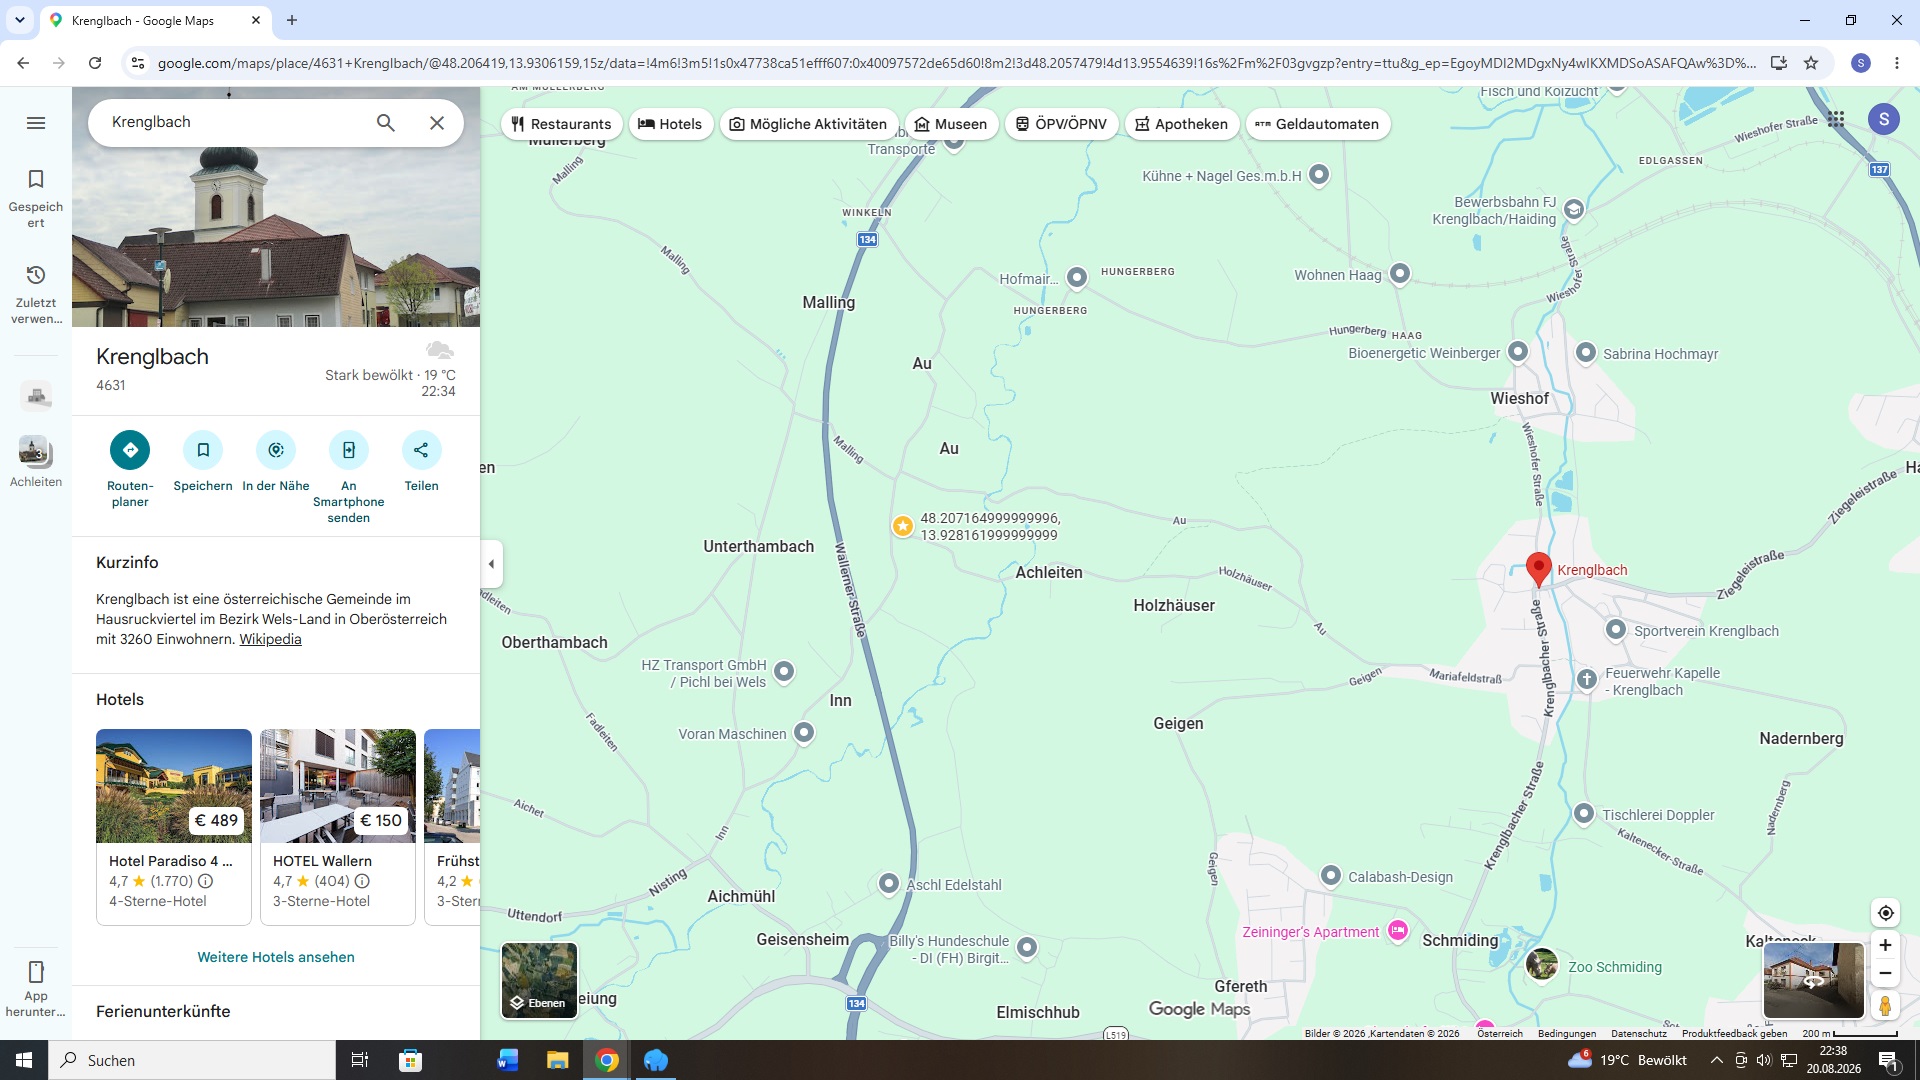The image size is (1920, 1080).
Task: Open the Chrome three-dot menu
Action: (1897, 63)
